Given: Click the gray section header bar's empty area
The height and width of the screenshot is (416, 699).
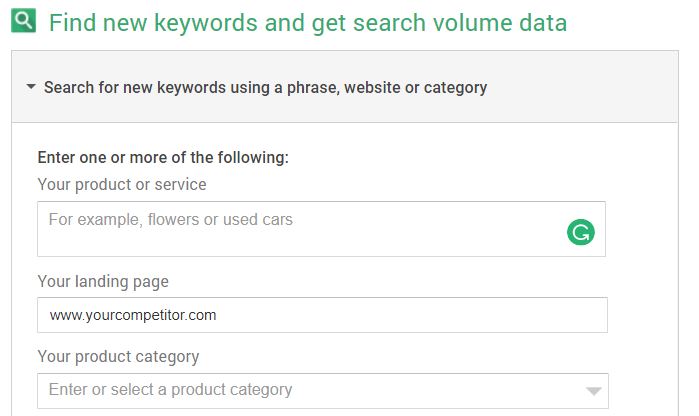Looking at the screenshot, I should point(590,88).
